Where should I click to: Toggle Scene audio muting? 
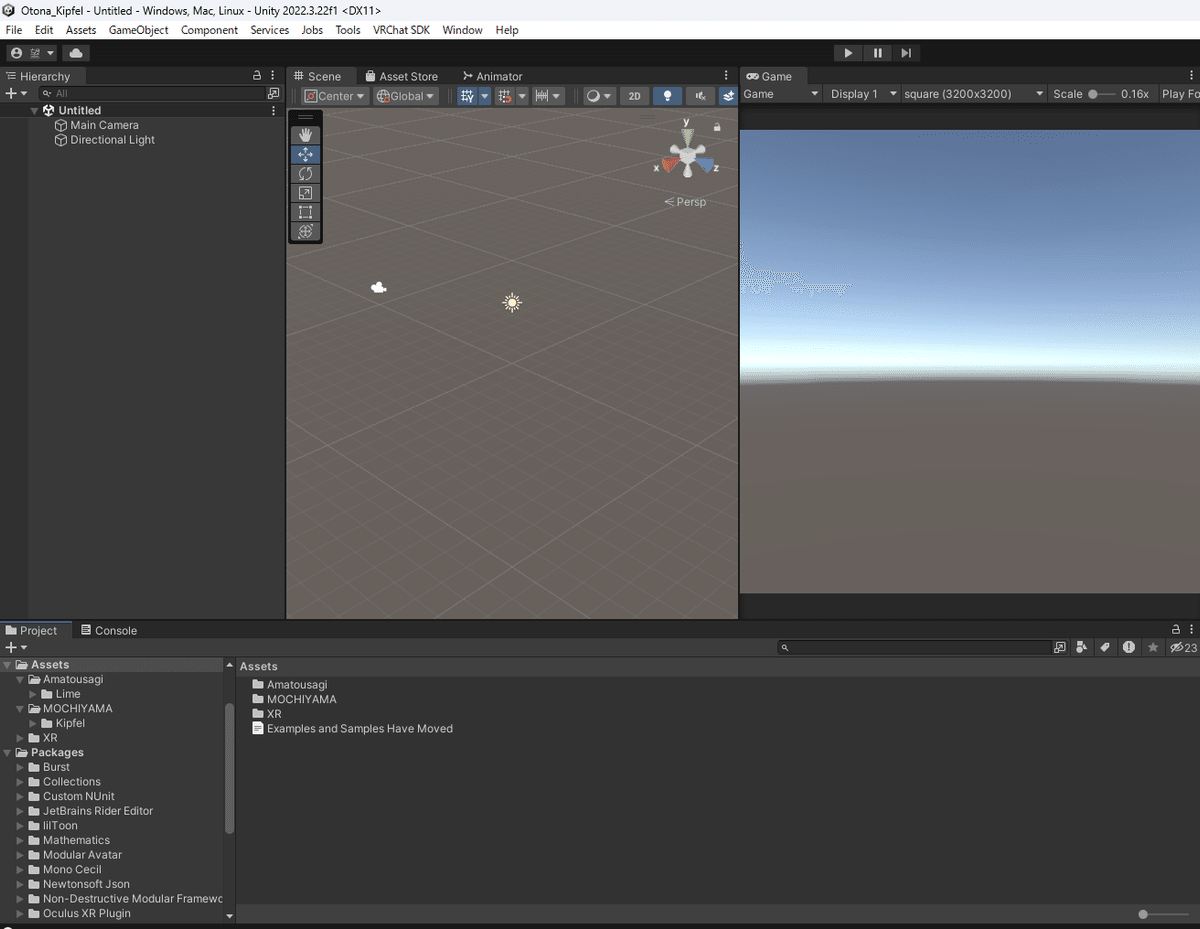tap(700, 96)
